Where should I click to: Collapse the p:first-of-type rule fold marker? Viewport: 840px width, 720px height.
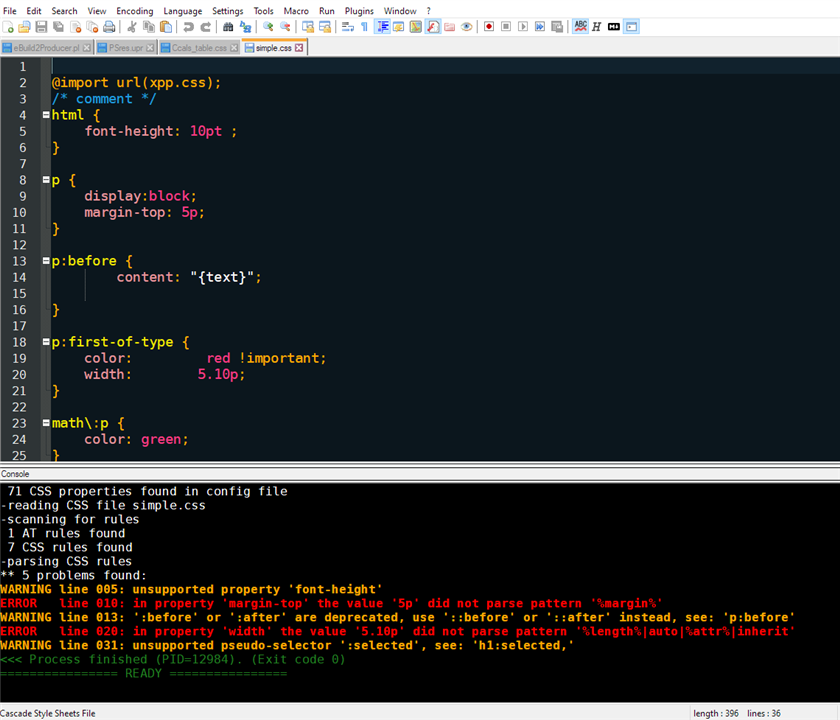[x=46, y=342]
